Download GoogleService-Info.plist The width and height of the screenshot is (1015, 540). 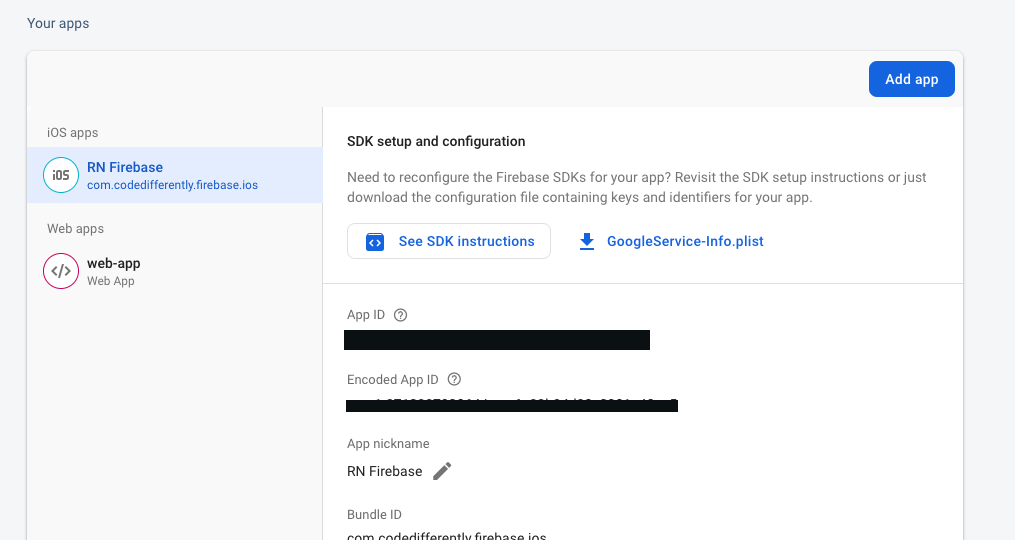click(x=671, y=241)
